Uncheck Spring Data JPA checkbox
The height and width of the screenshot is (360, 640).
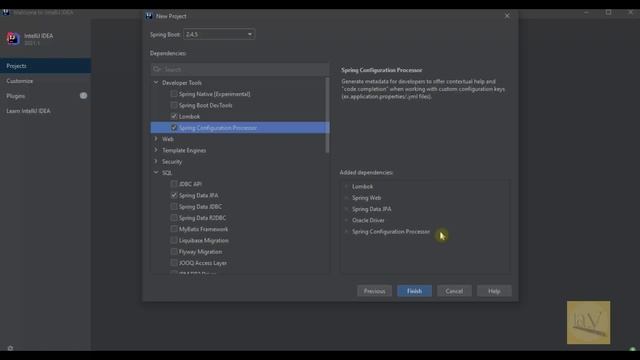tap(174, 196)
